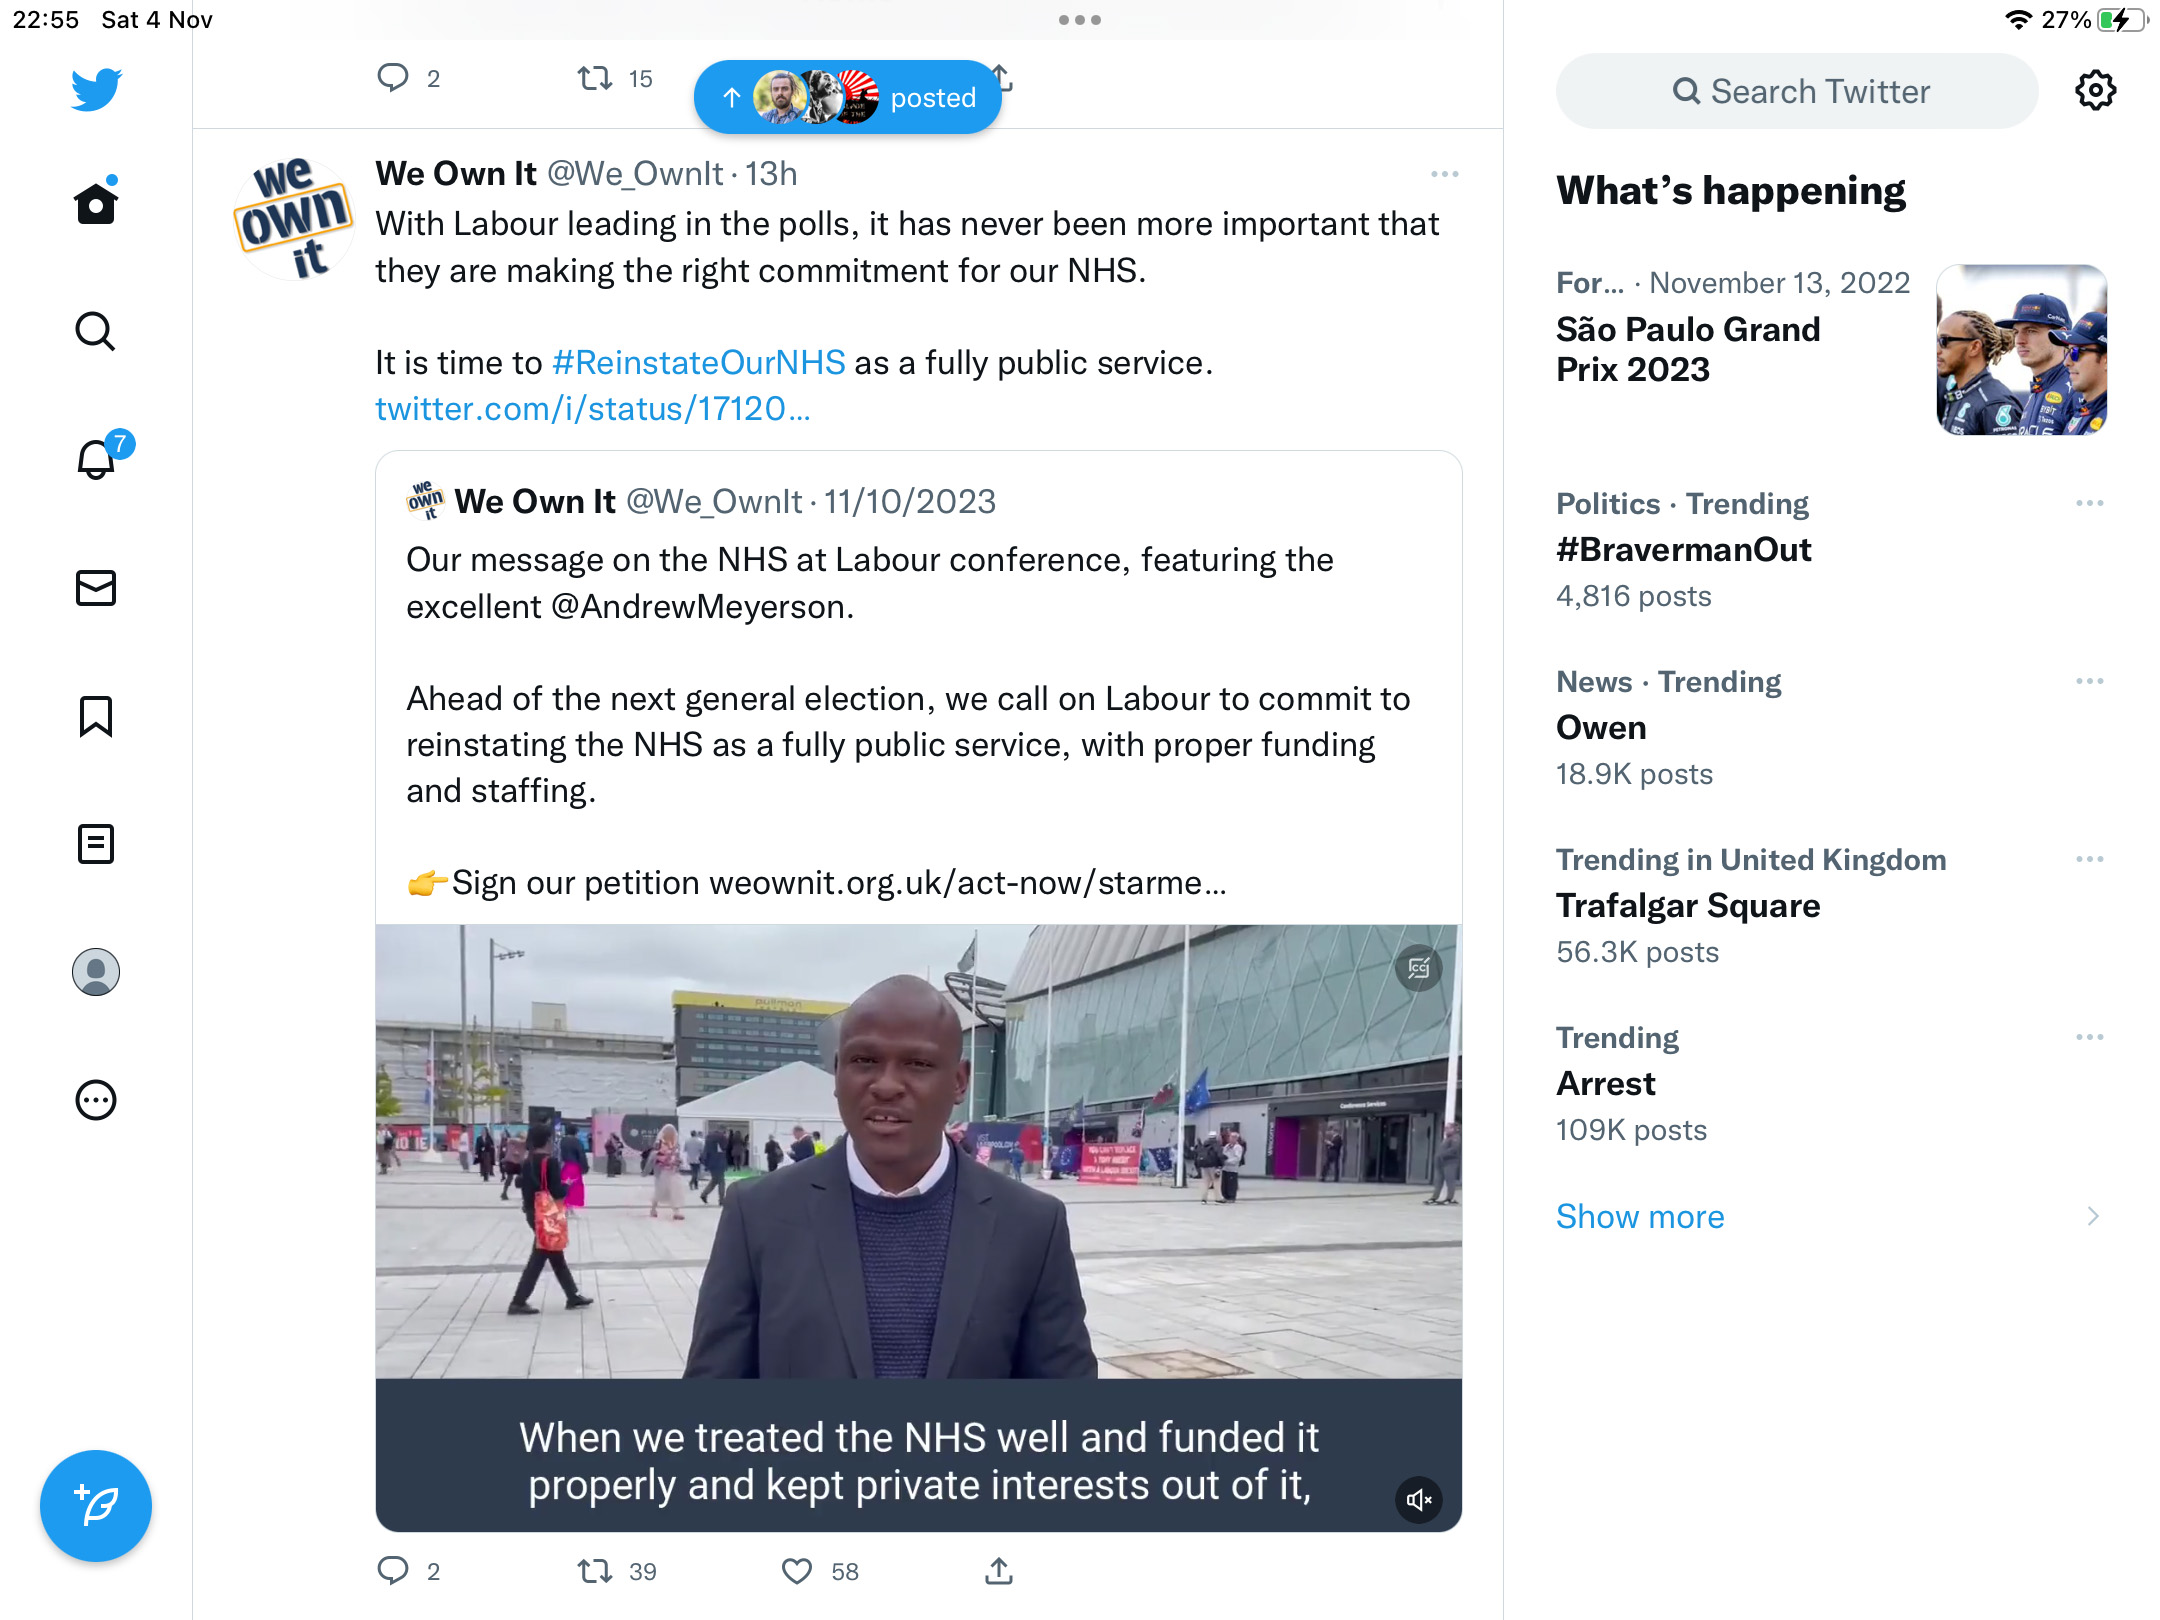Unmute the video with speaker icon
2160x1620 pixels.
coord(1418,1499)
